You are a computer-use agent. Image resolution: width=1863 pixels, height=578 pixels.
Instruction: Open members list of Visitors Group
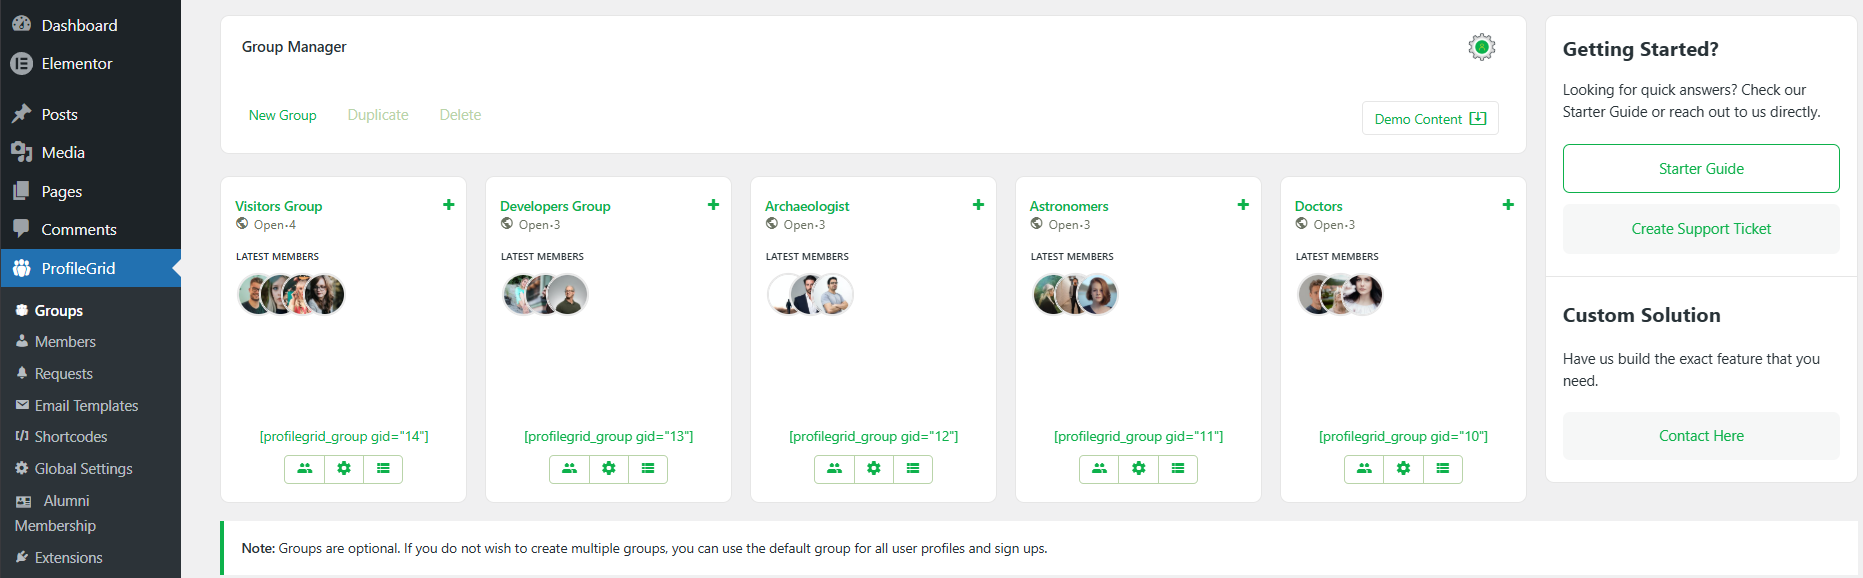click(x=304, y=469)
